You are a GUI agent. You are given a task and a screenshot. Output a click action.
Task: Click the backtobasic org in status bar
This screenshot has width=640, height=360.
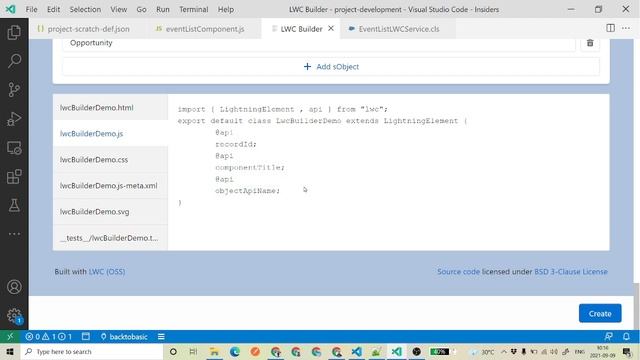(124, 337)
